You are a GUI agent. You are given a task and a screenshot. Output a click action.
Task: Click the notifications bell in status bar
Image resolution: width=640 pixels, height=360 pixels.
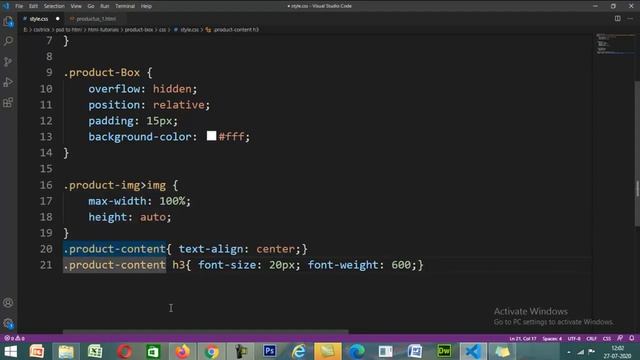632,338
